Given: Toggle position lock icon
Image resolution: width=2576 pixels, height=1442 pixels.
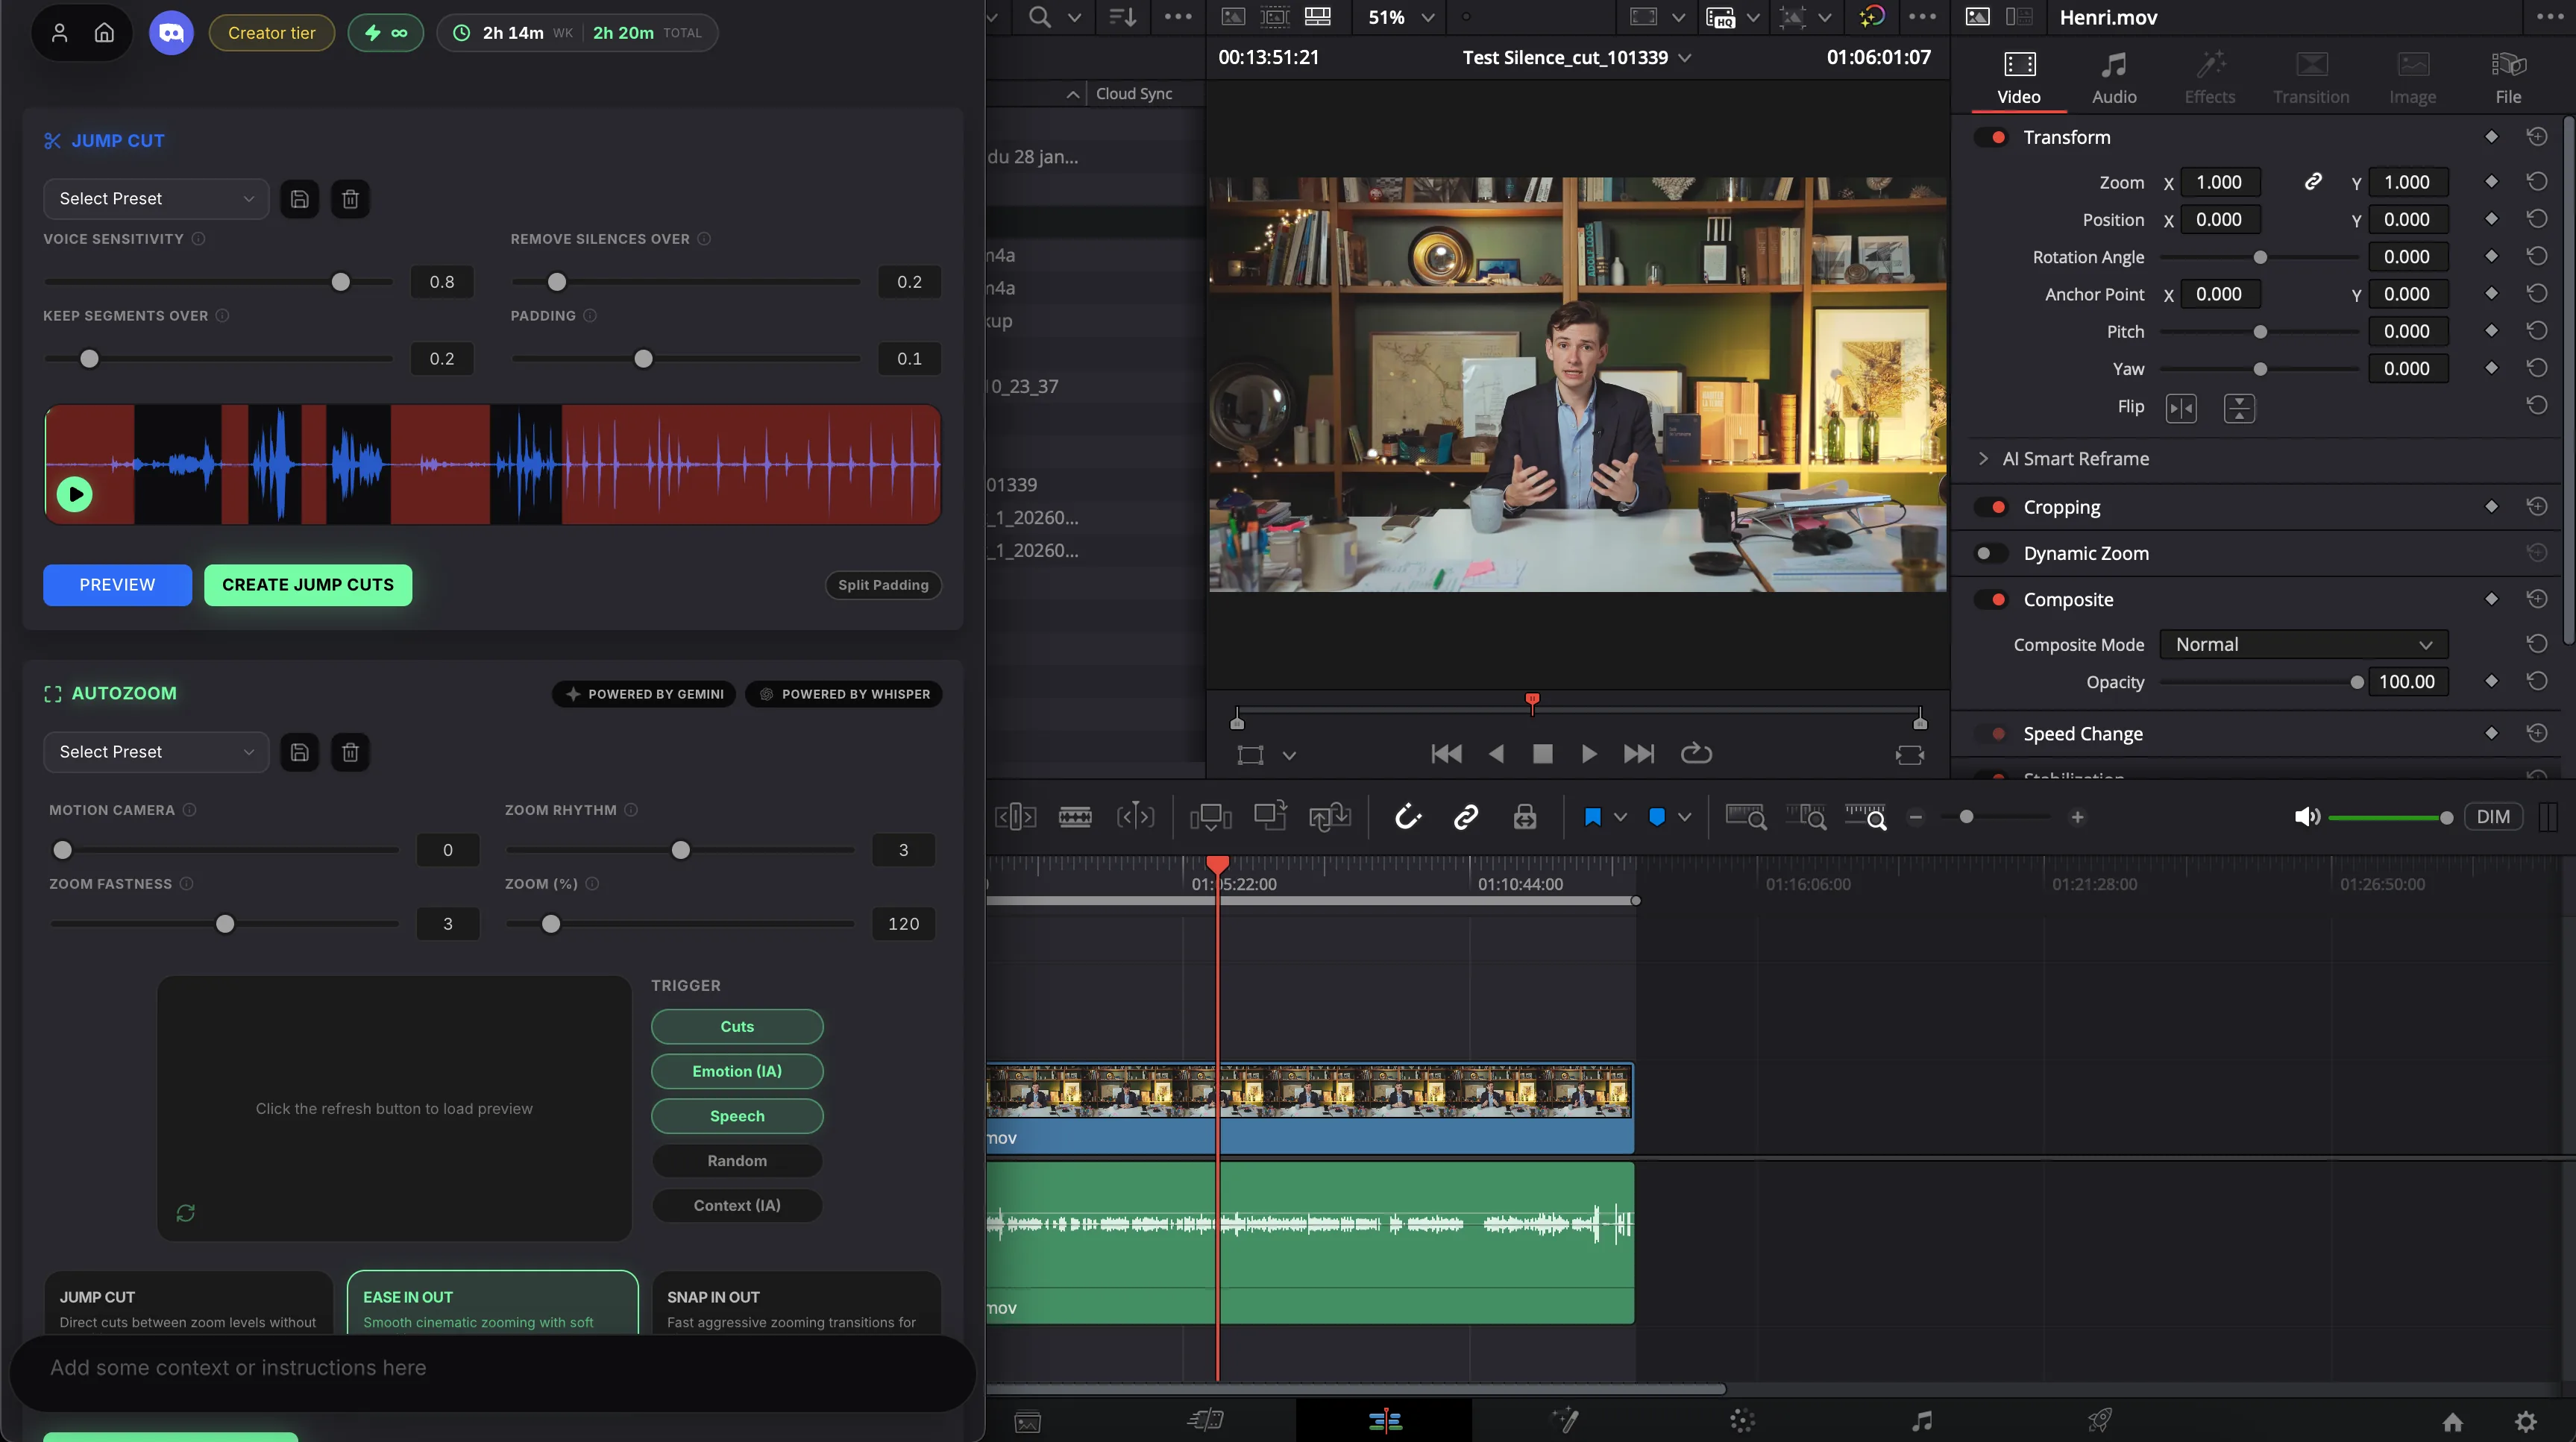Looking at the screenshot, I should click(x=1524, y=817).
